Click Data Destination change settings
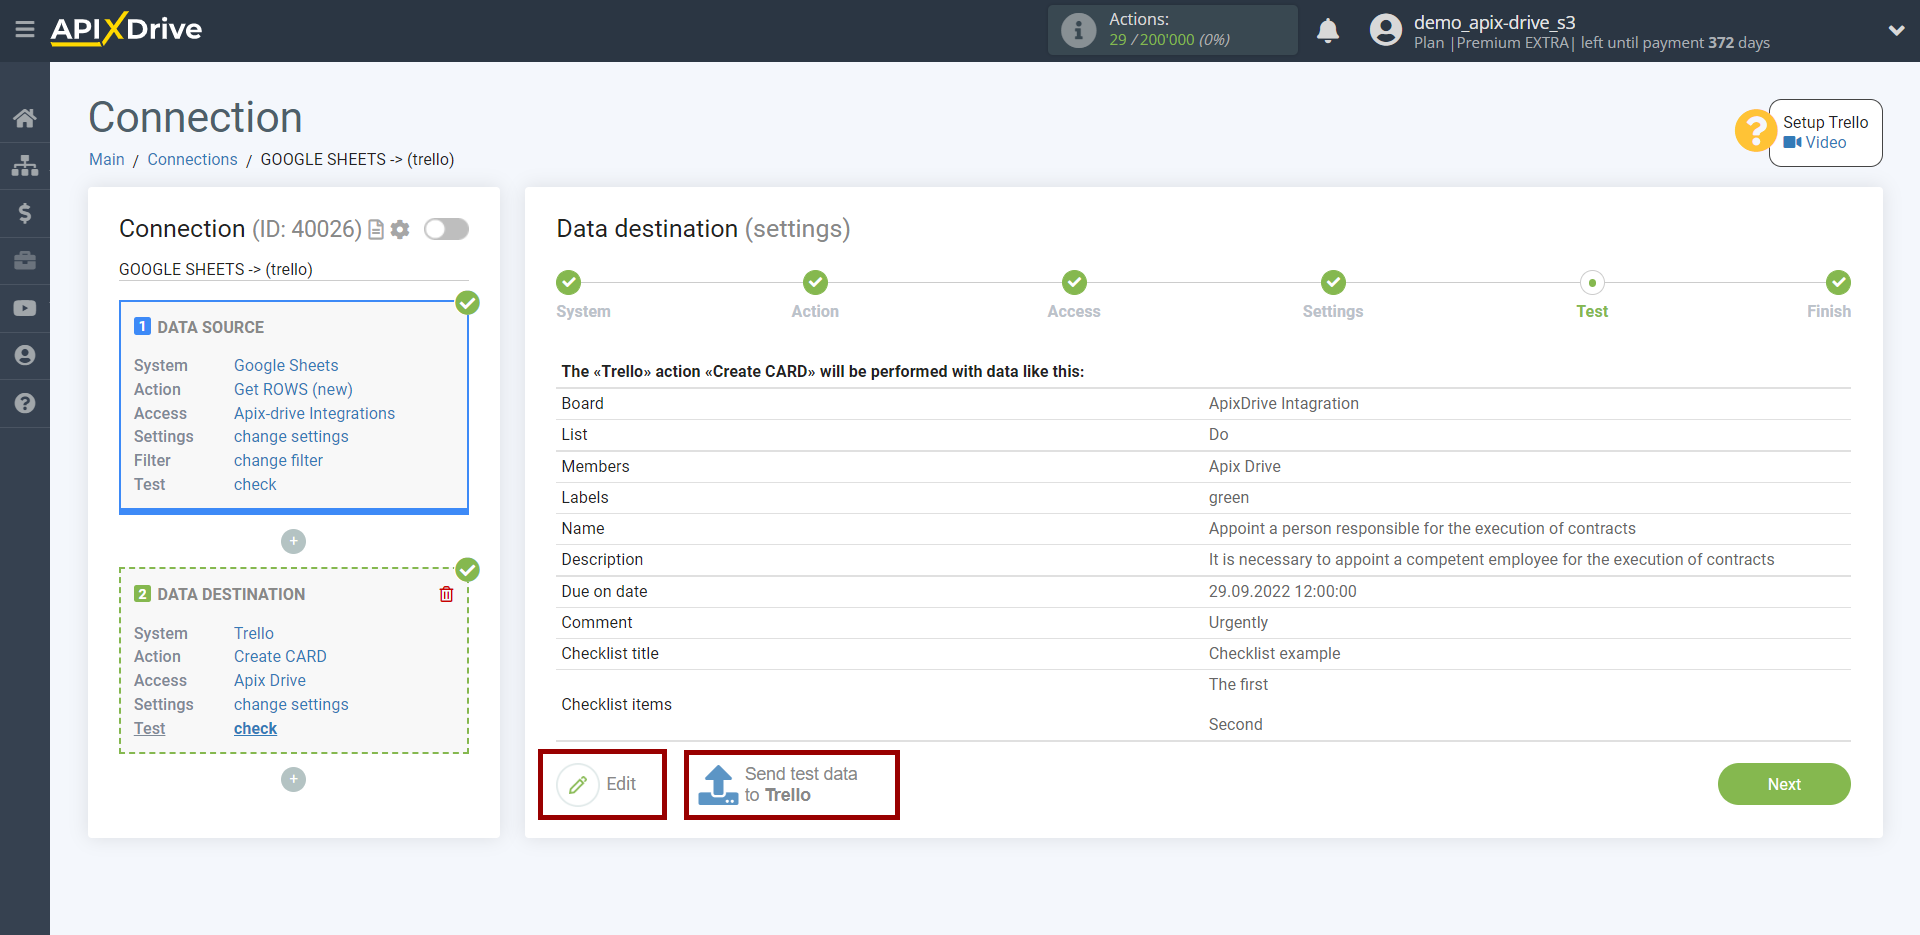This screenshot has height=935, width=1920. click(x=291, y=705)
